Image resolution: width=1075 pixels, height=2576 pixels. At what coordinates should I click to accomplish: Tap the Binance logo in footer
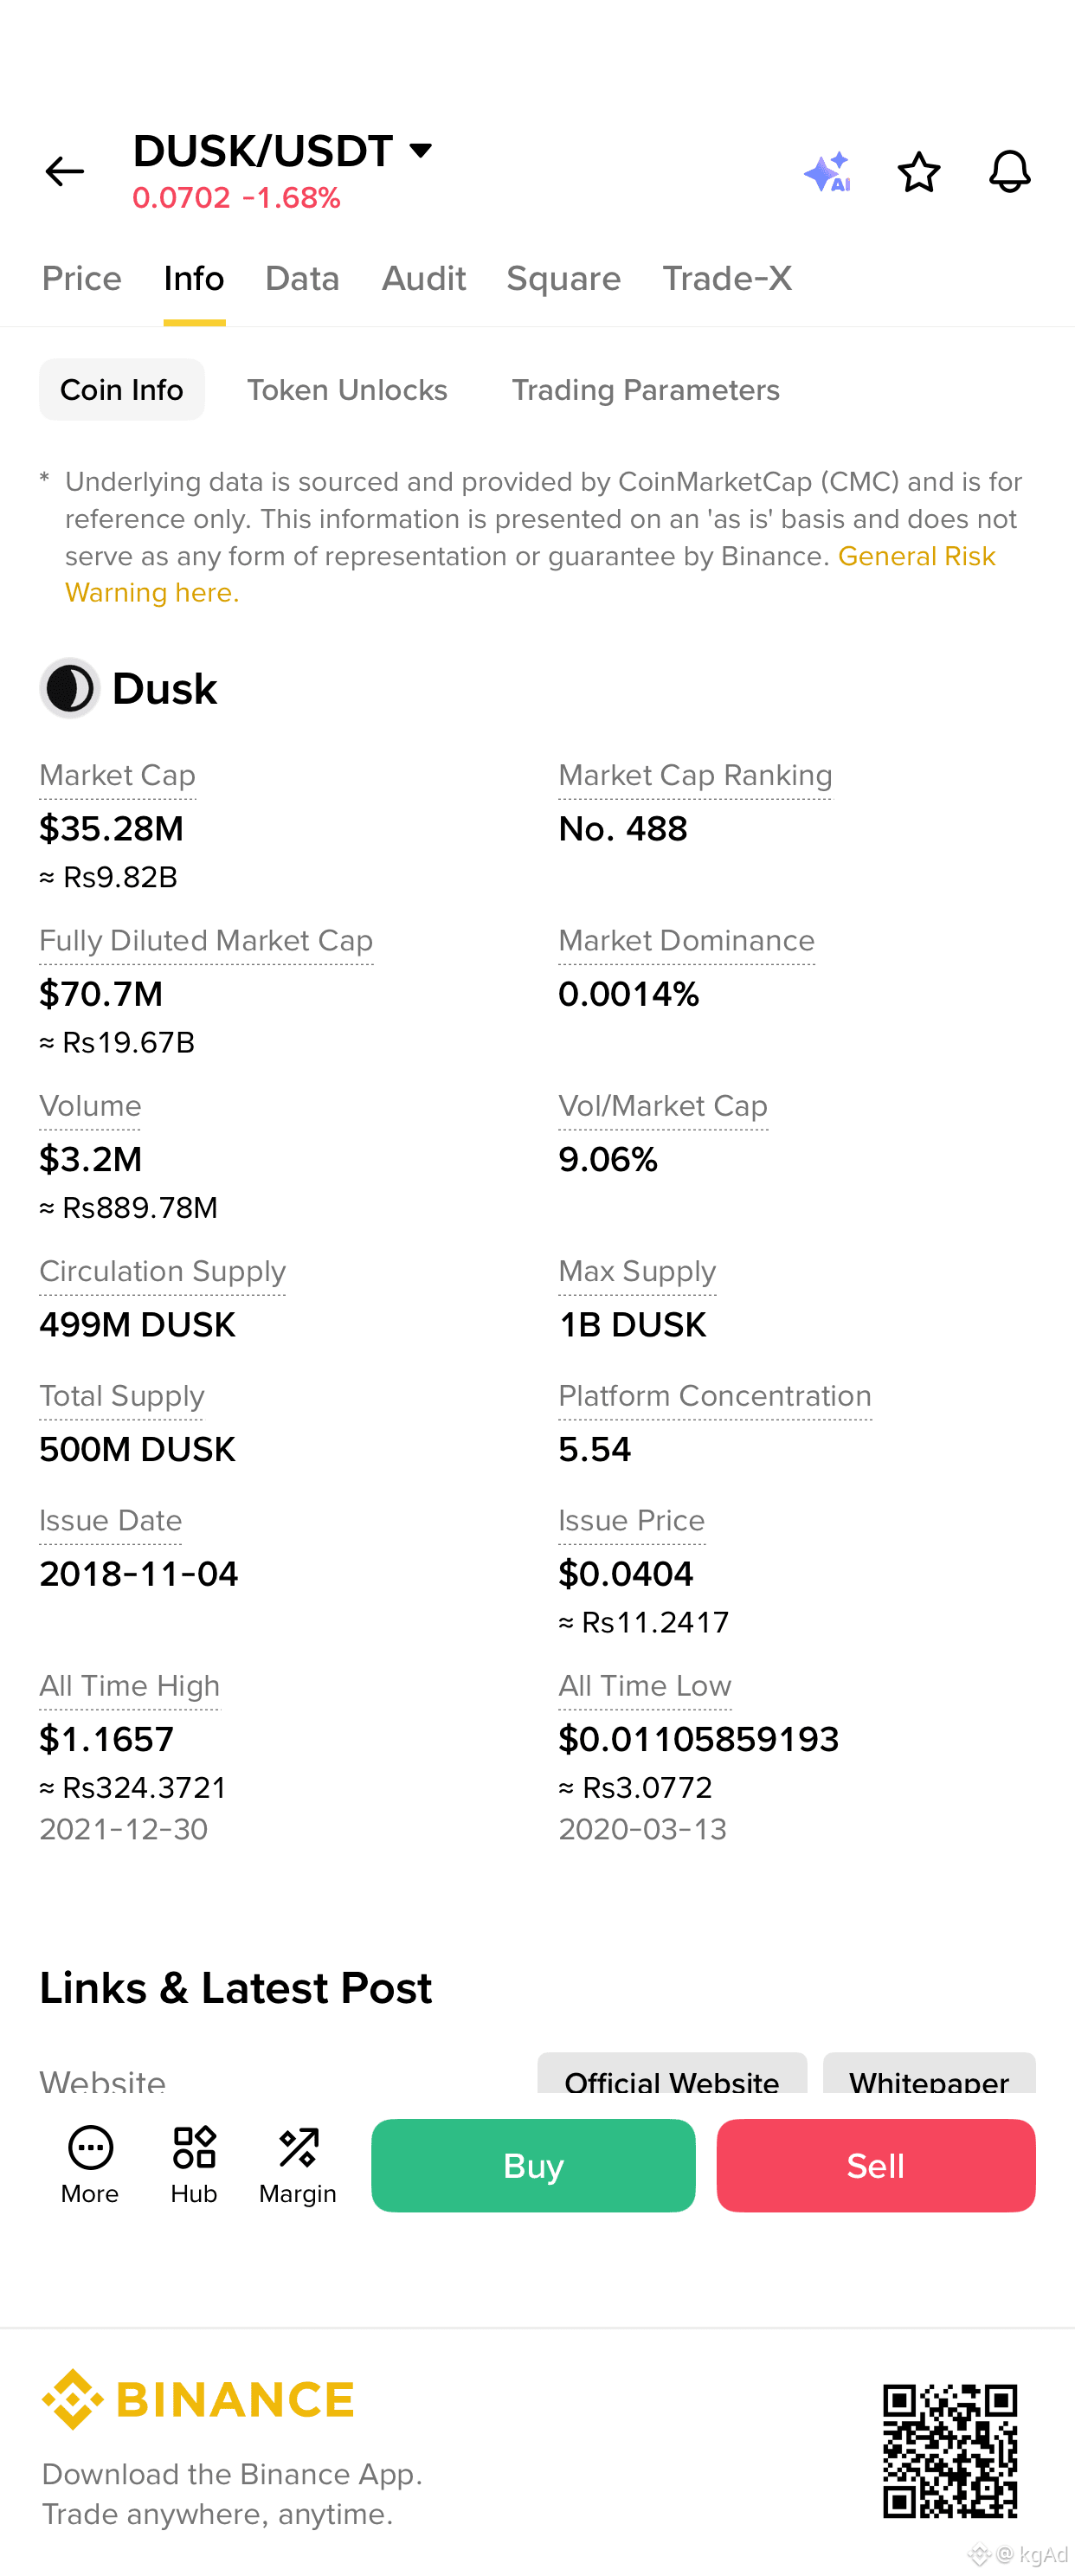click(198, 2399)
